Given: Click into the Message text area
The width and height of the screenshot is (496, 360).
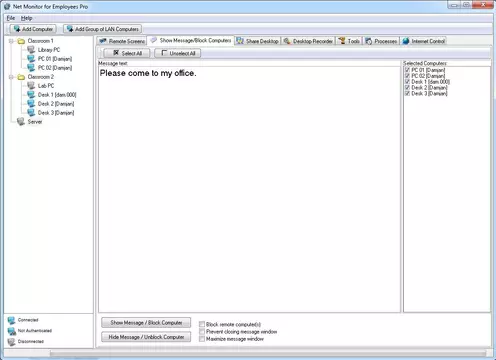Looking at the screenshot, I should coord(249,189).
